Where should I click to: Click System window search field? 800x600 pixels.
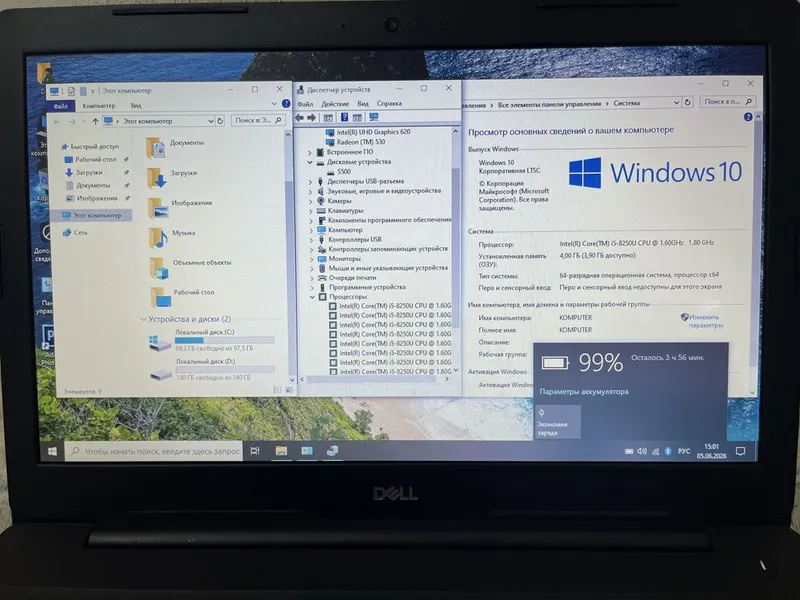tap(728, 102)
